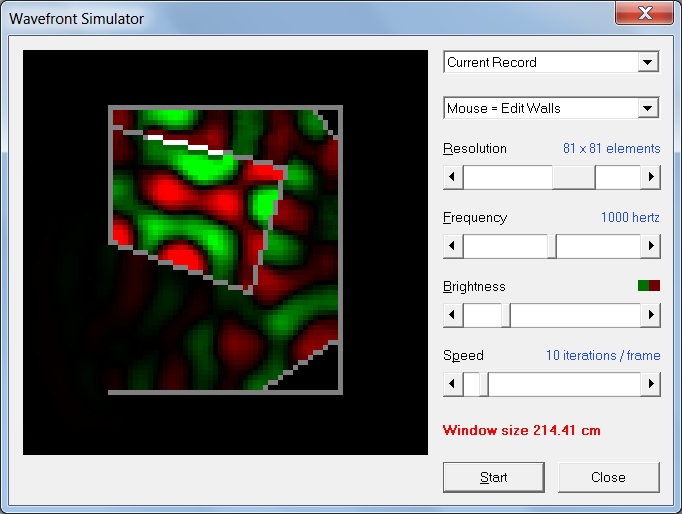This screenshot has height=514, width=682.
Task: Click the Close button
Action: (608, 477)
